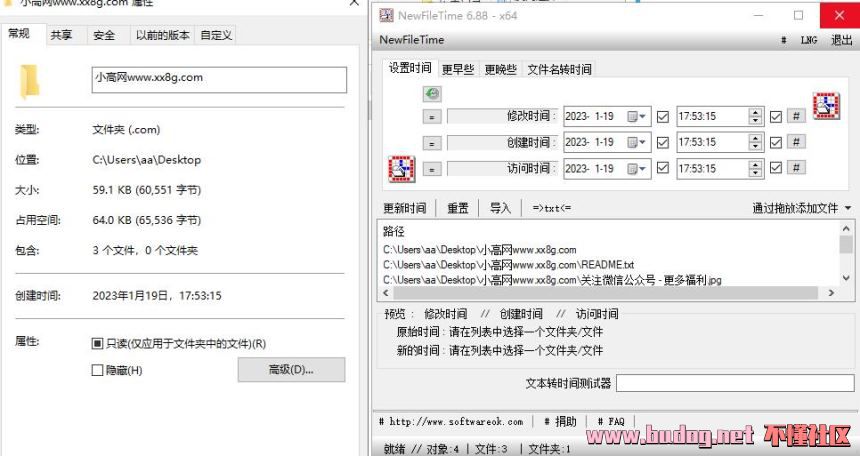The image size is (860, 456).
Task: Click the 创建时间 time spinner arrows
Action: pos(755,142)
